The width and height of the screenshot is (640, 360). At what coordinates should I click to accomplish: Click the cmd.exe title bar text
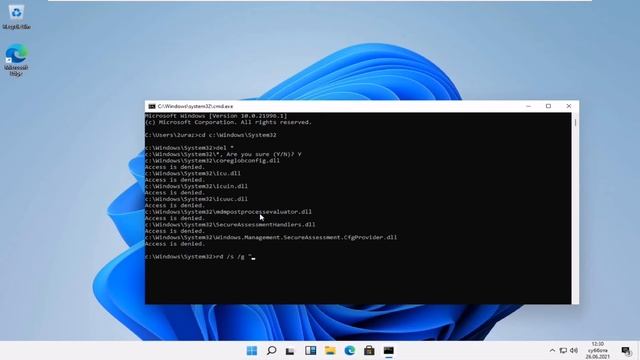click(196, 106)
